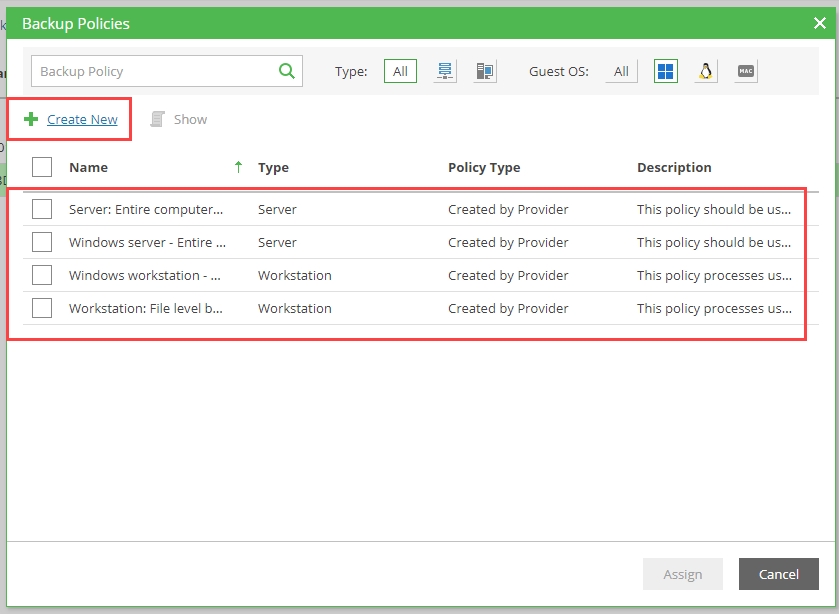
Task: Select Mac guest OS filter icon
Action: (x=745, y=71)
